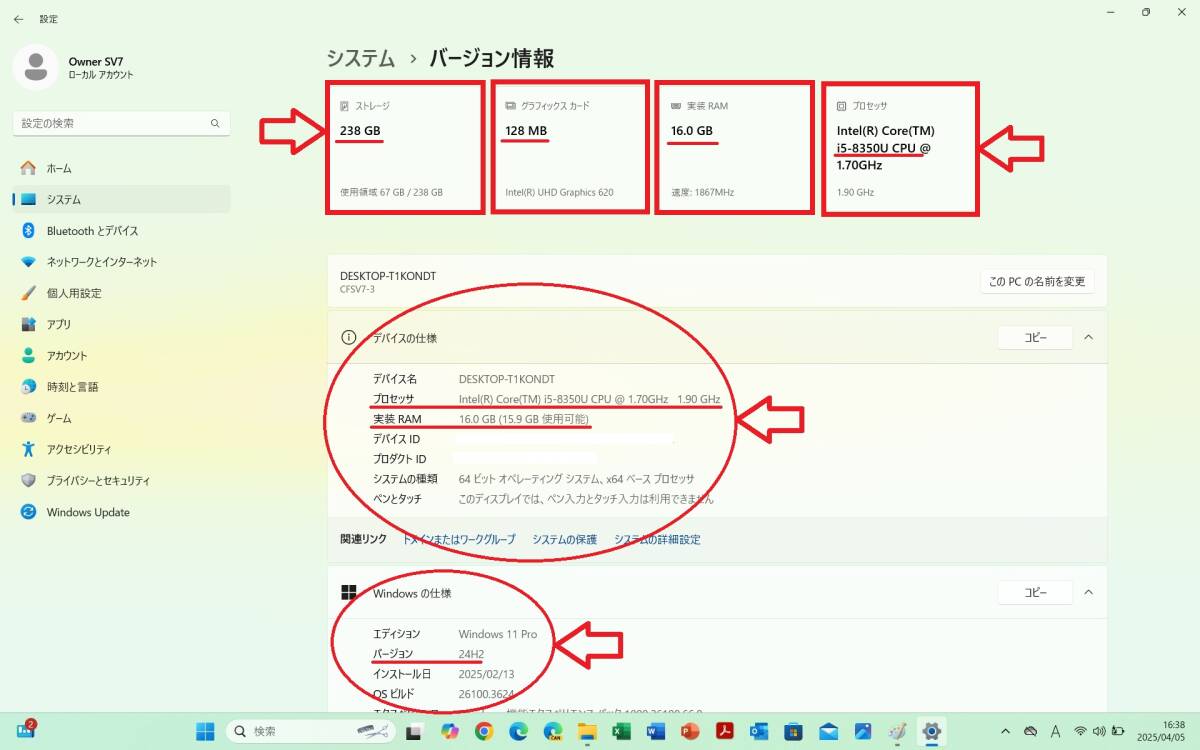Click the 設定の検索 search field

coord(121,123)
